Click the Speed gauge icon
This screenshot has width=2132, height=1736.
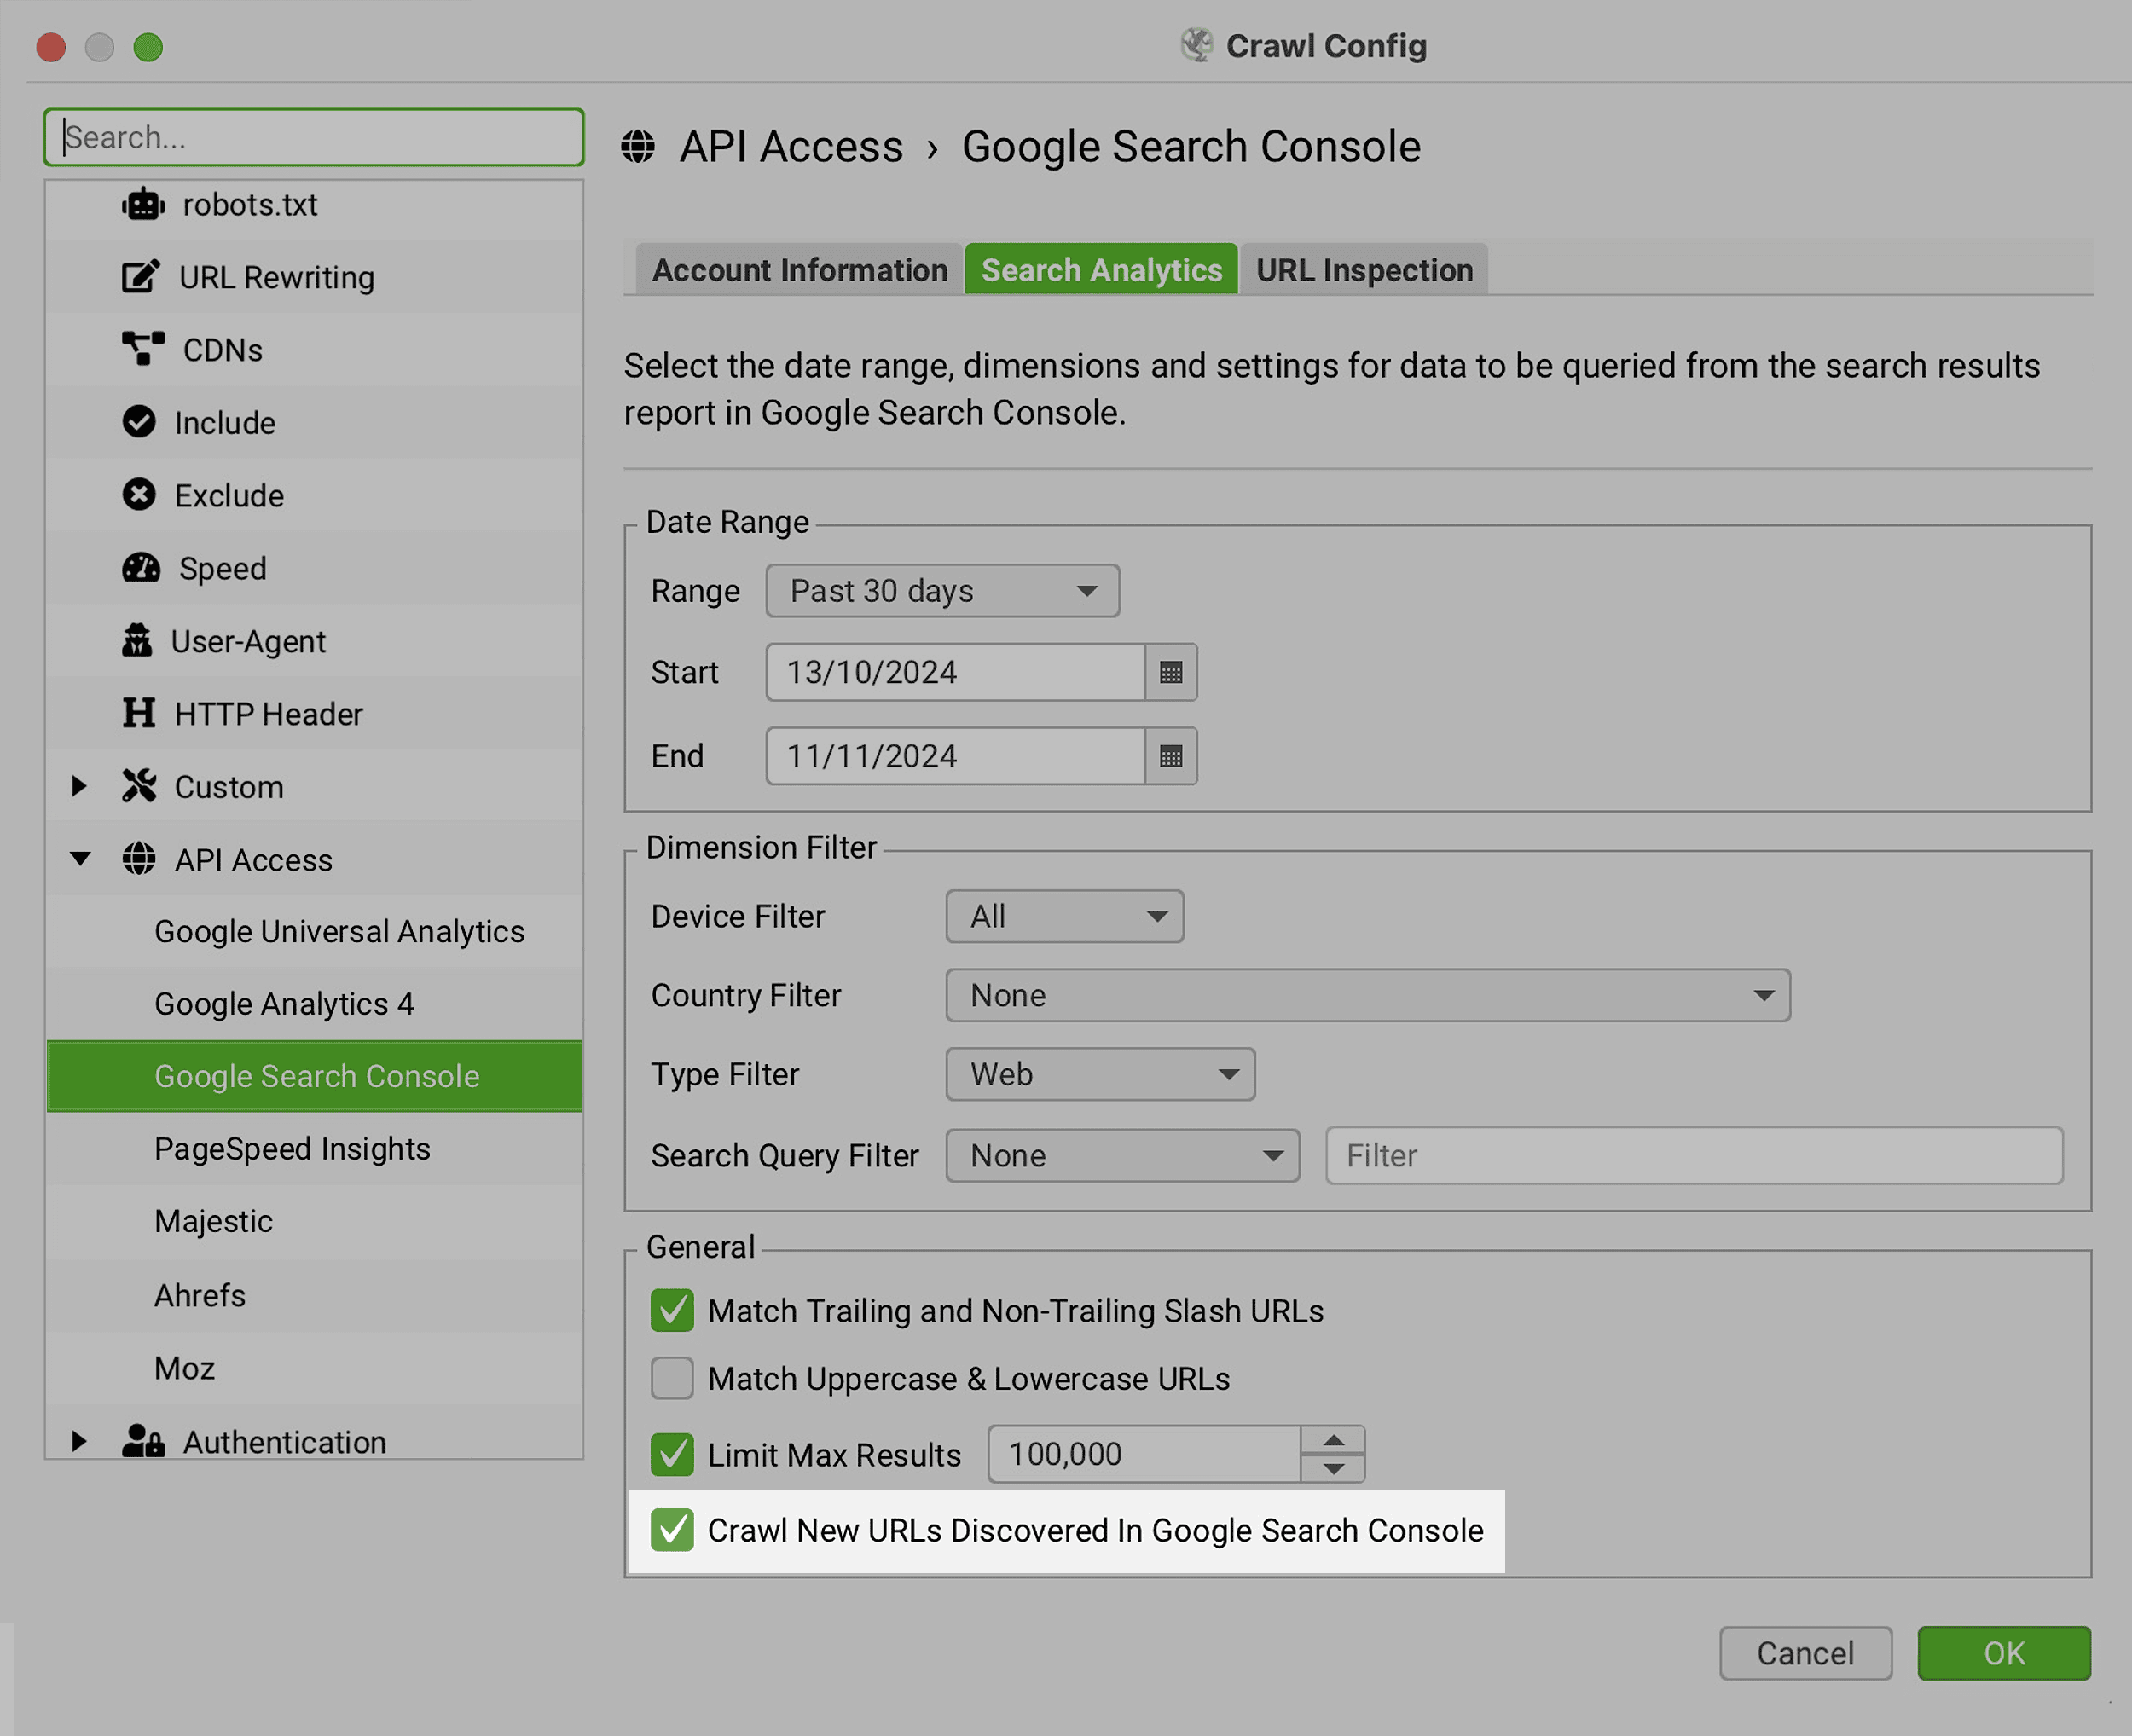(x=141, y=568)
